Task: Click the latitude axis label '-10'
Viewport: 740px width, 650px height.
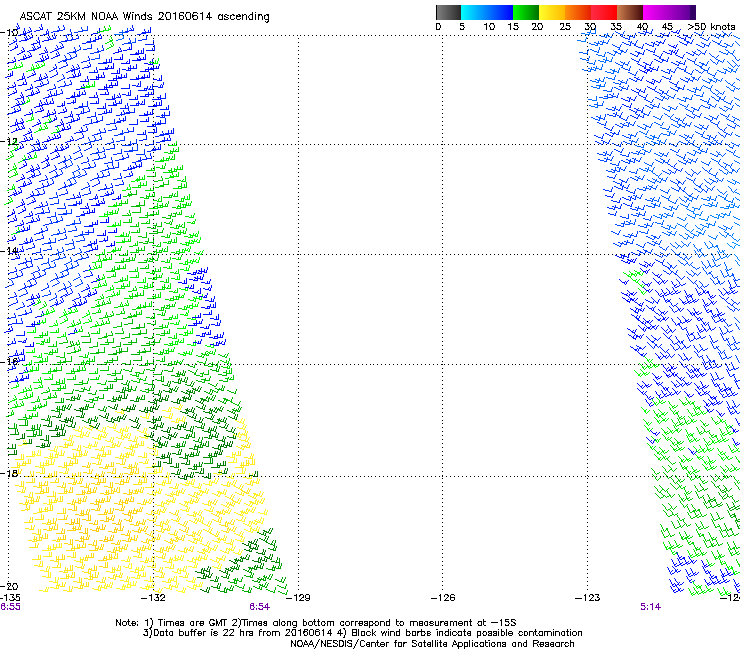Action: (x=9, y=33)
